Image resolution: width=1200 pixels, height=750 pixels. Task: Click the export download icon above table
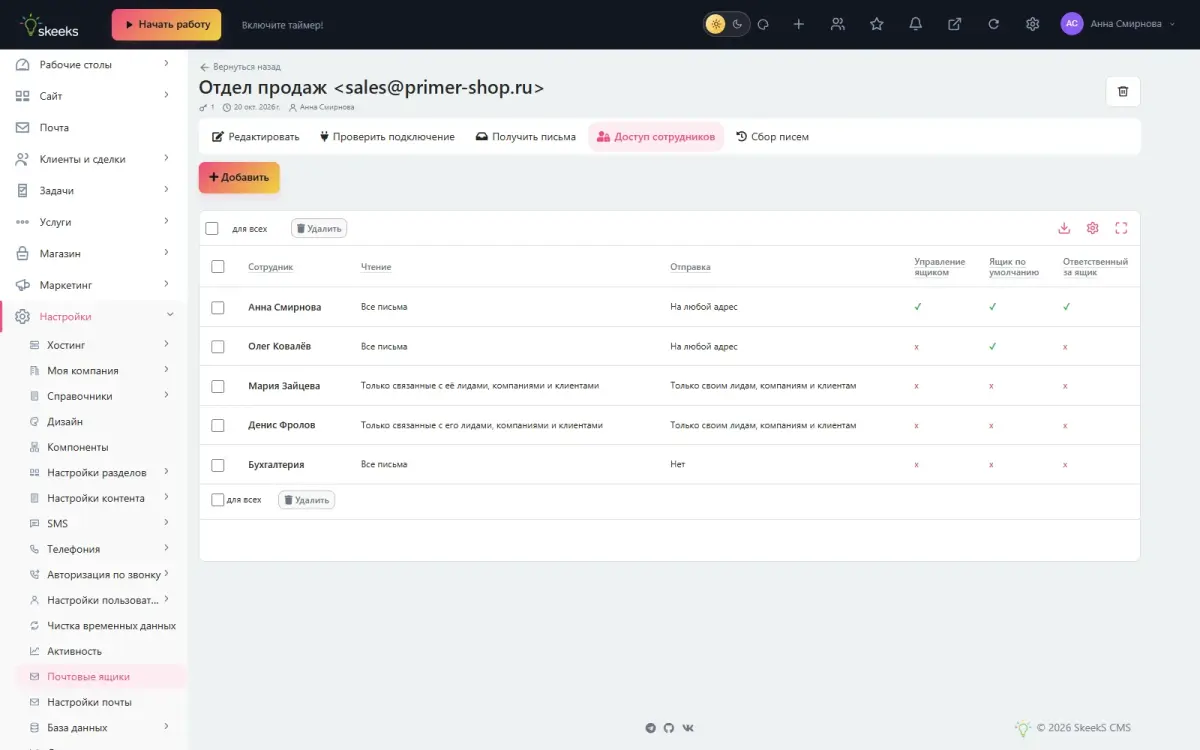coord(1064,228)
